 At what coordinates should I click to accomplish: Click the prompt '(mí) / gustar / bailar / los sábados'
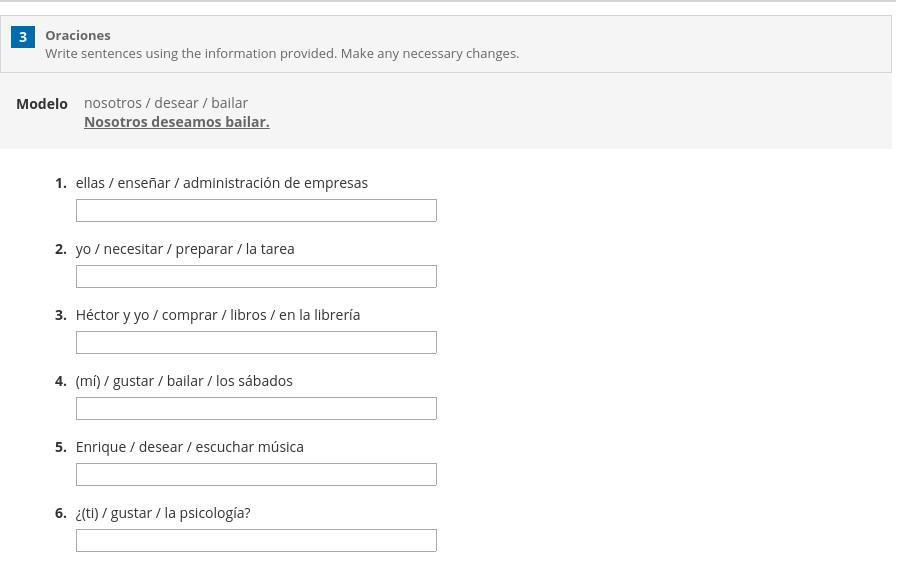[x=184, y=381]
